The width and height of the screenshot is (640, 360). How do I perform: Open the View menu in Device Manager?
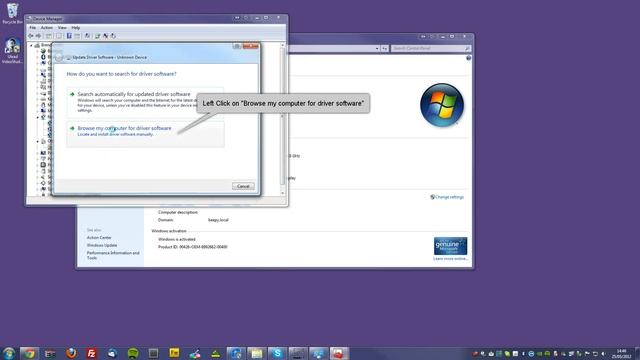(x=62, y=28)
